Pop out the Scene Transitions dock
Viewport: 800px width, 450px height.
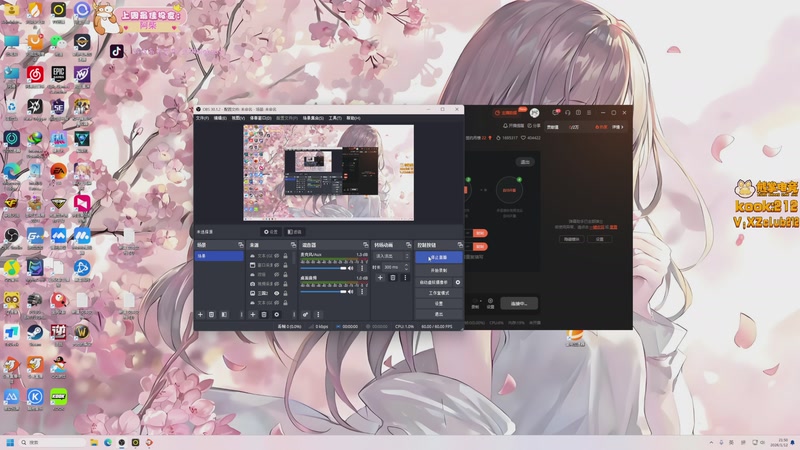click(x=408, y=245)
